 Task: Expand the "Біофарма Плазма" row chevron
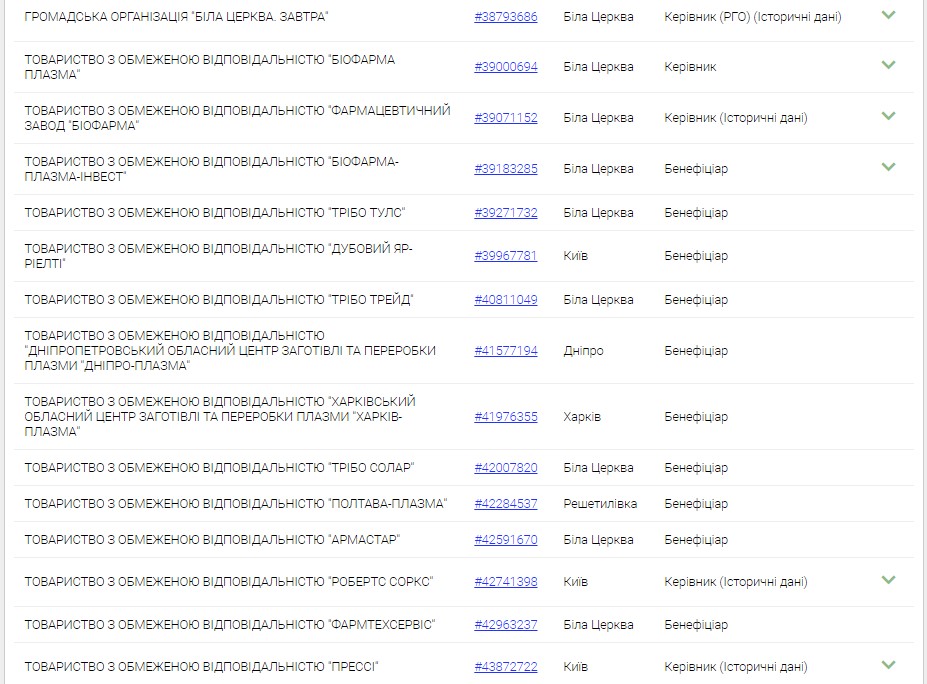click(888, 66)
